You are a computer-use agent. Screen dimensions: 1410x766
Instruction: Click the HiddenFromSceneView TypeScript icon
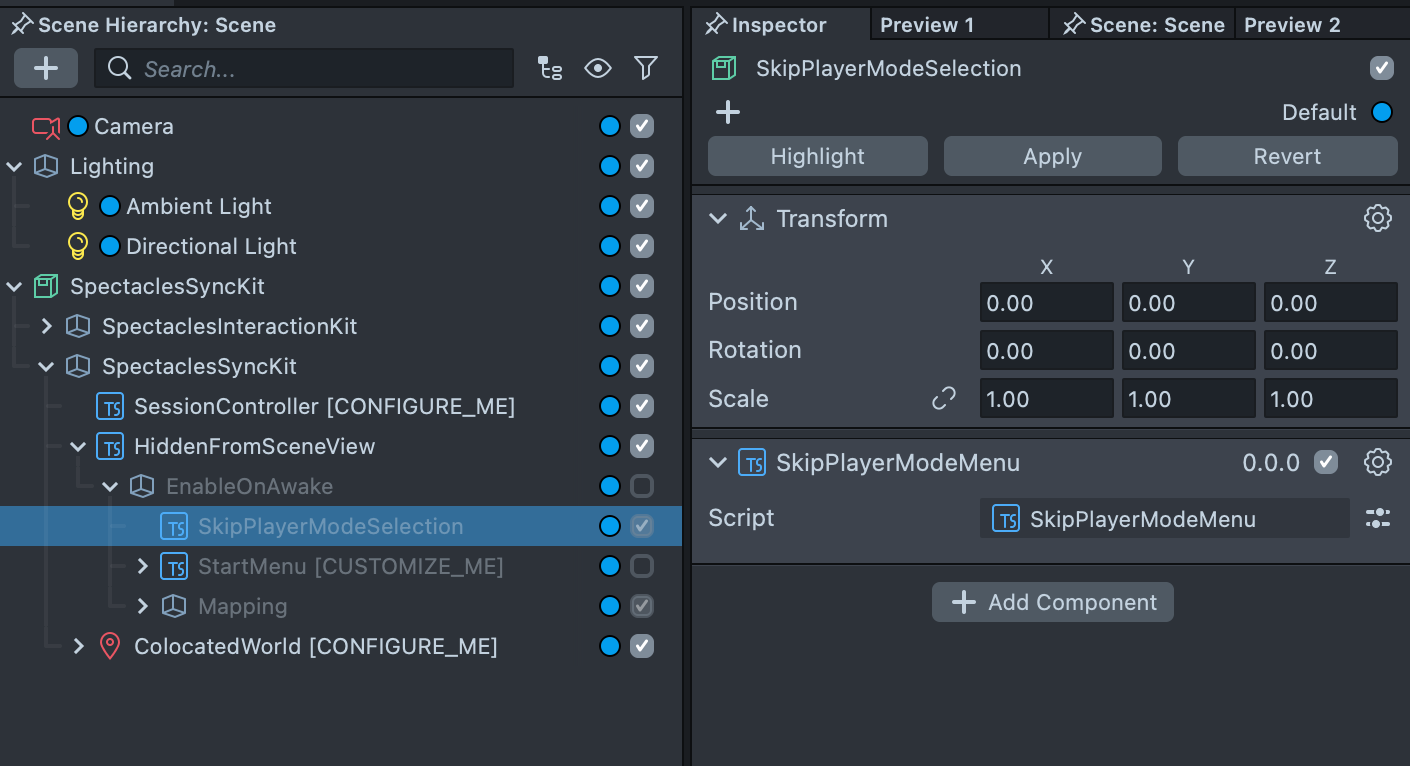click(110, 447)
